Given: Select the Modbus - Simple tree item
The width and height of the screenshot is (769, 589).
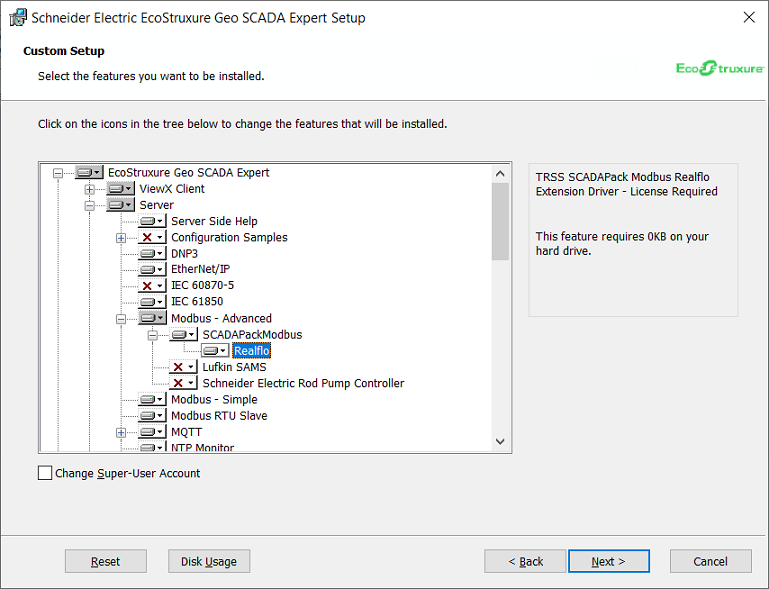Looking at the screenshot, I should [214, 400].
